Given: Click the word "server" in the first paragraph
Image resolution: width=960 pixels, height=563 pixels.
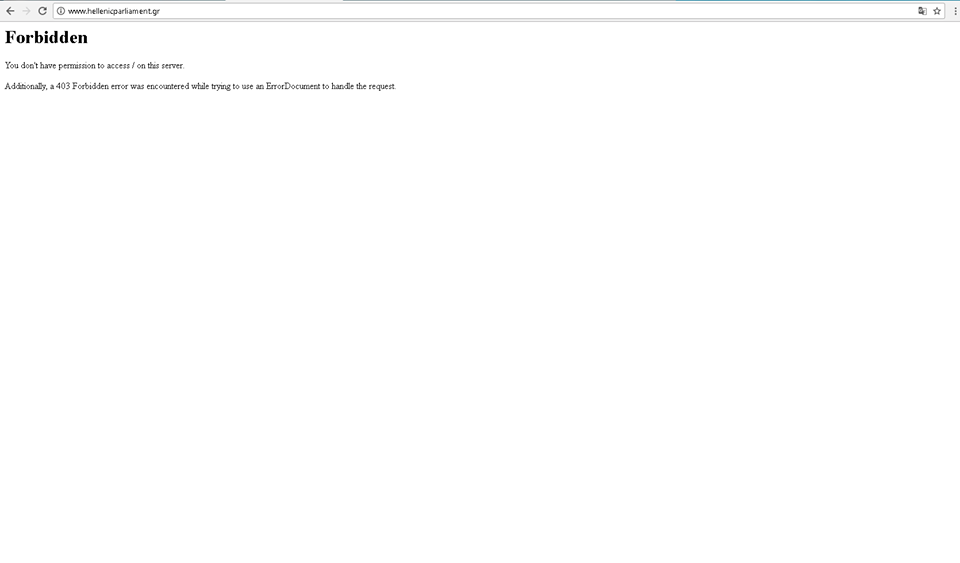Looking at the screenshot, I should point(172,66).
